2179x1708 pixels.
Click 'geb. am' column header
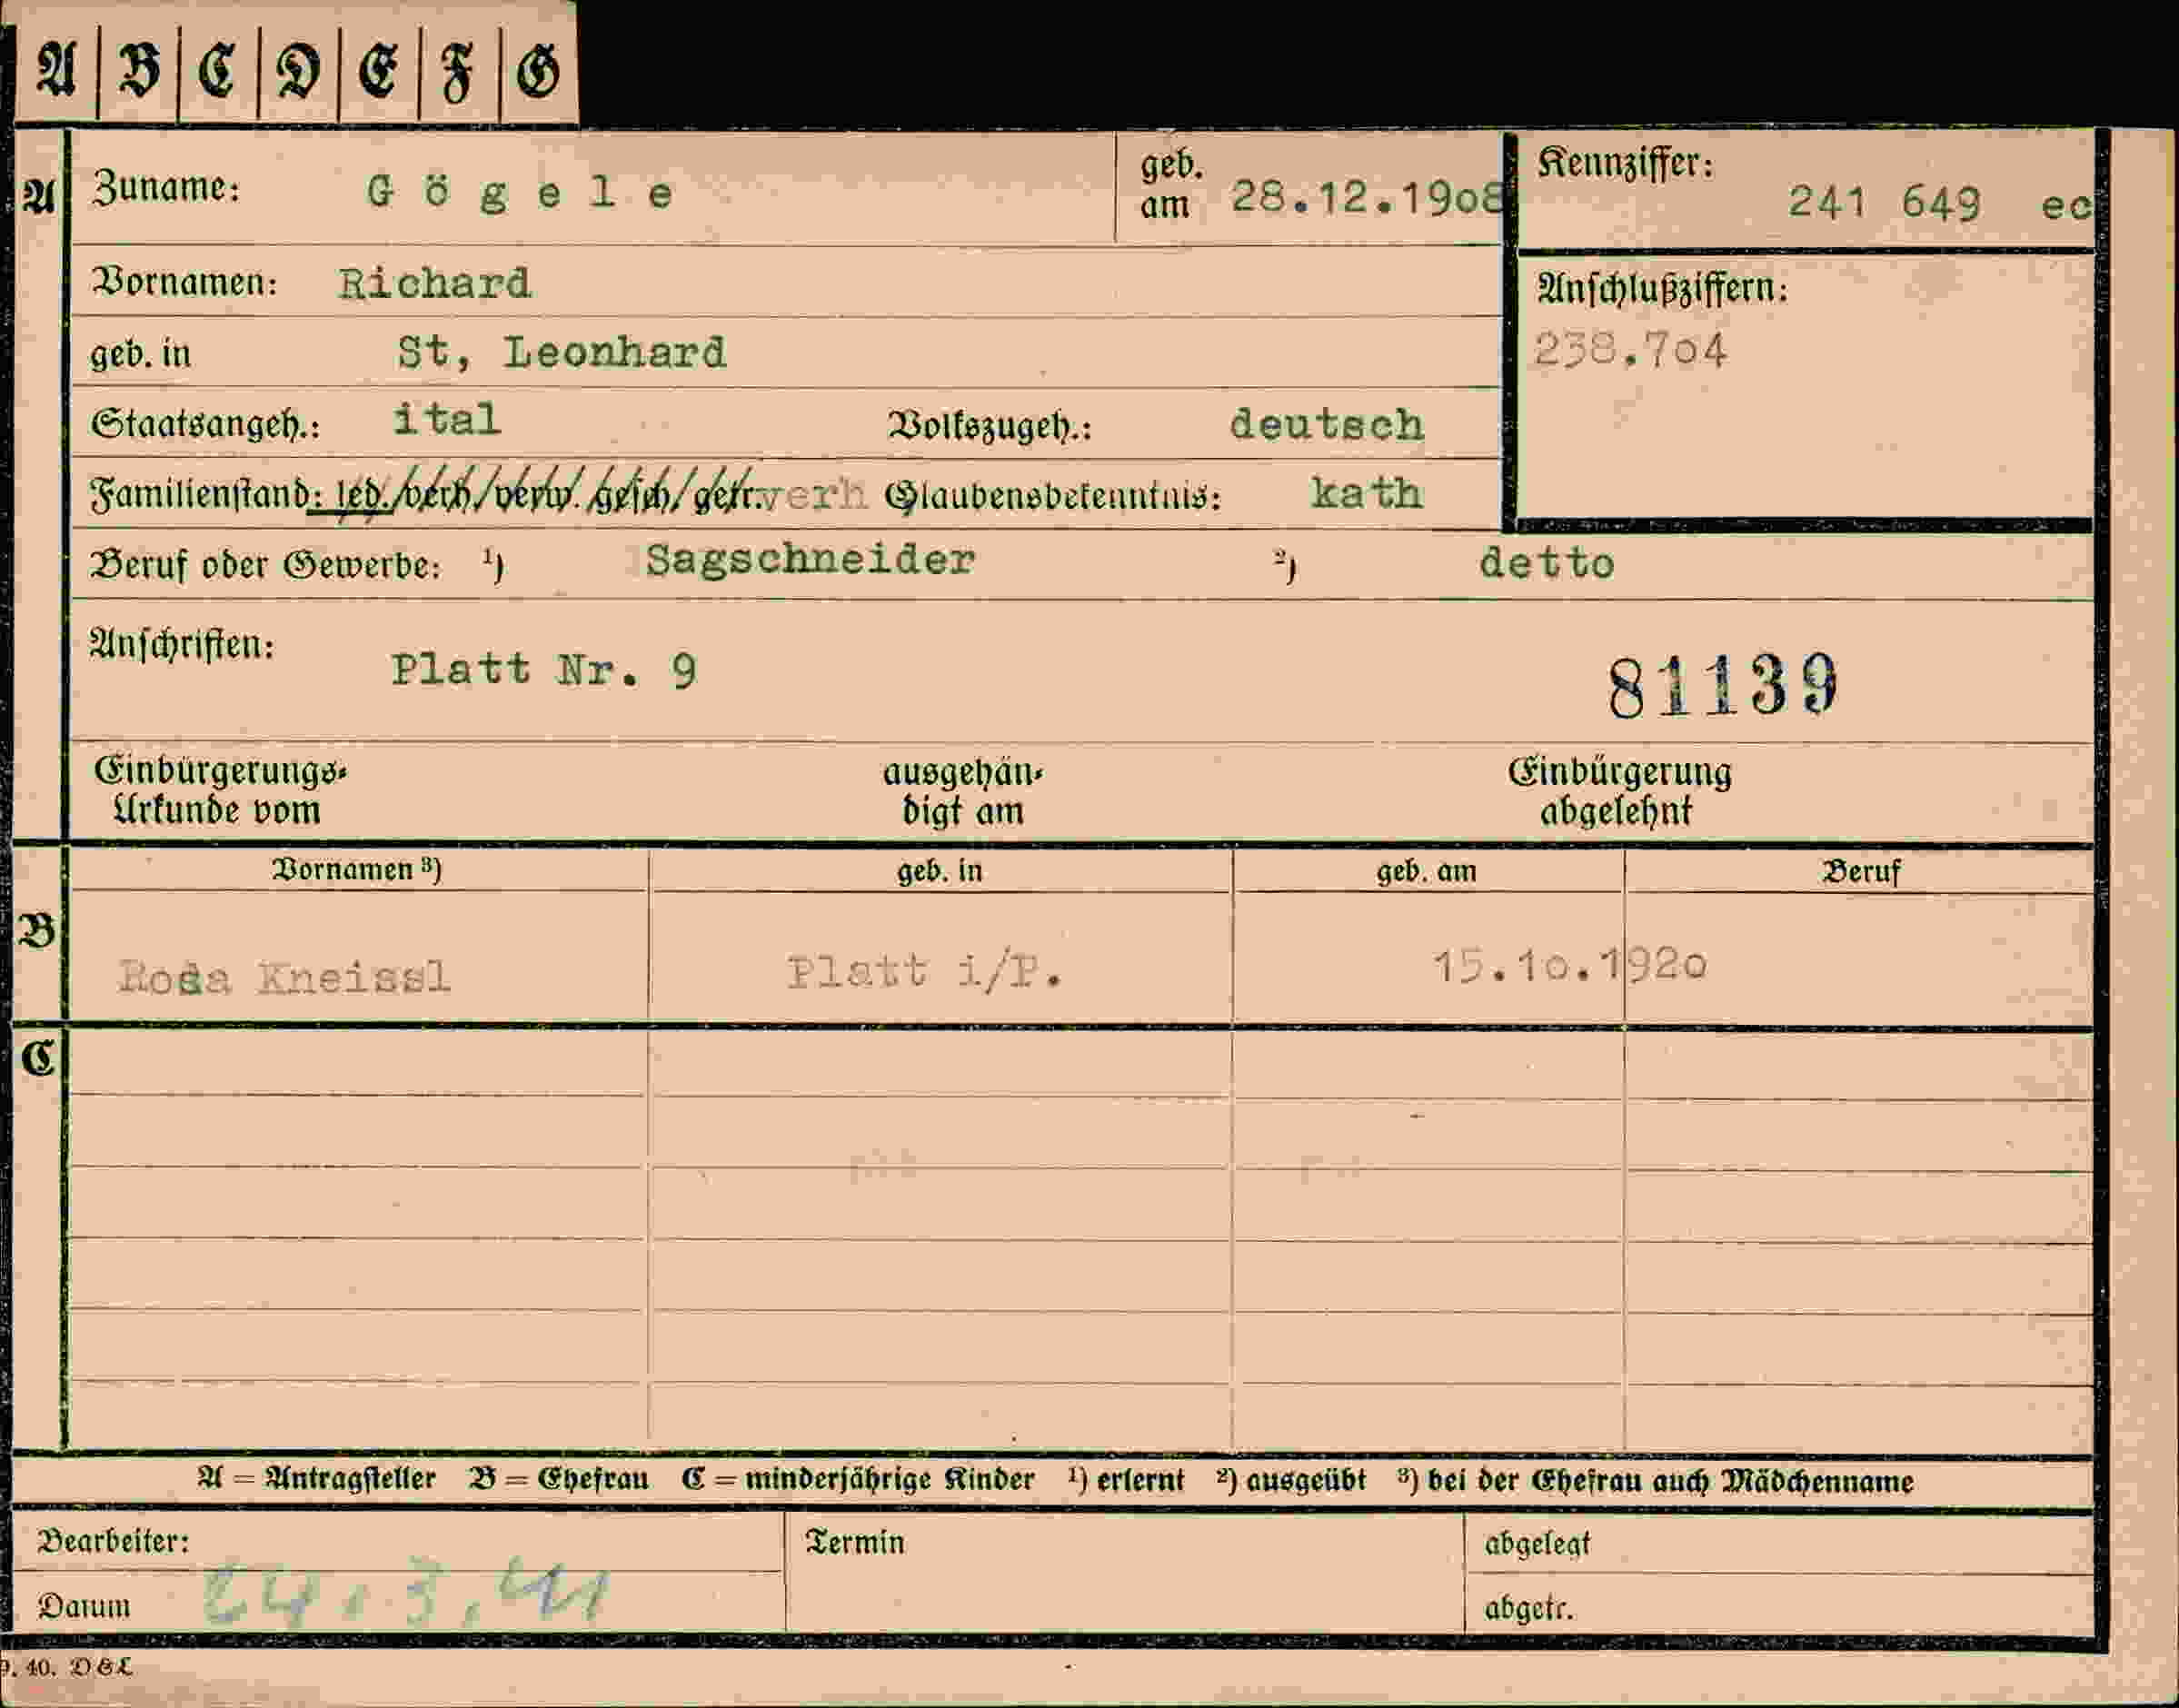point(1426,872)
